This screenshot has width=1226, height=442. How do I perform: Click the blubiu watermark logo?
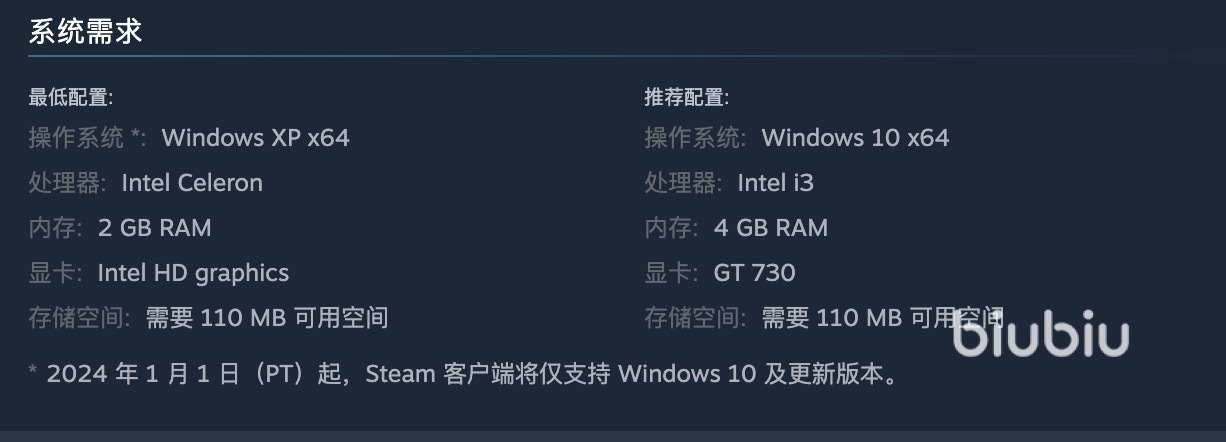pos(1040,335)
